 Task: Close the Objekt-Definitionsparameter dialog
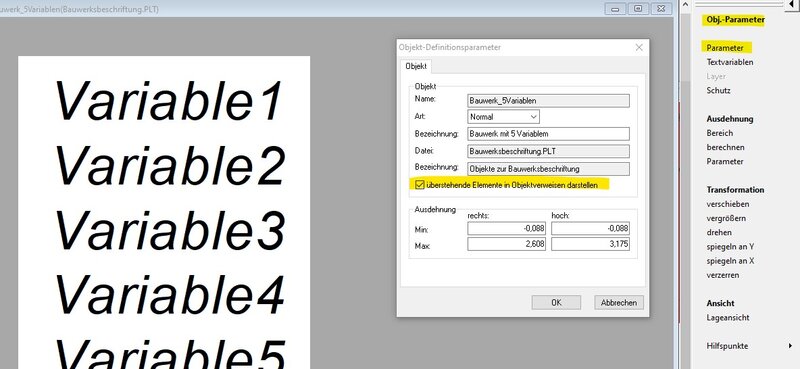tap(639, 47)
